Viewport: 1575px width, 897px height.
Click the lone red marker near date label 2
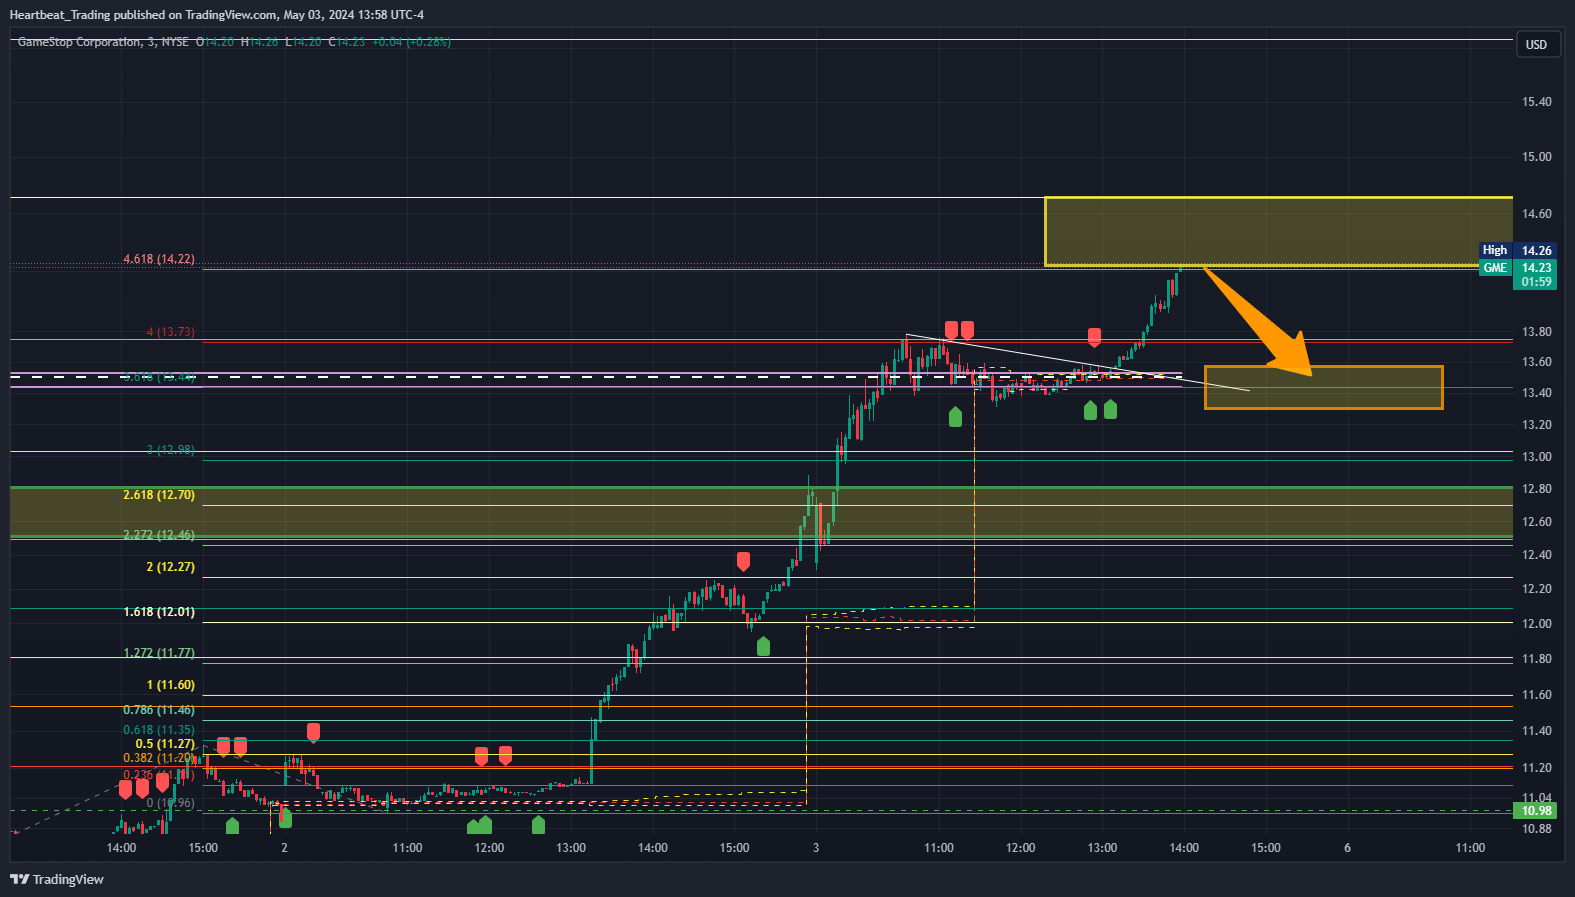[313, 733]
